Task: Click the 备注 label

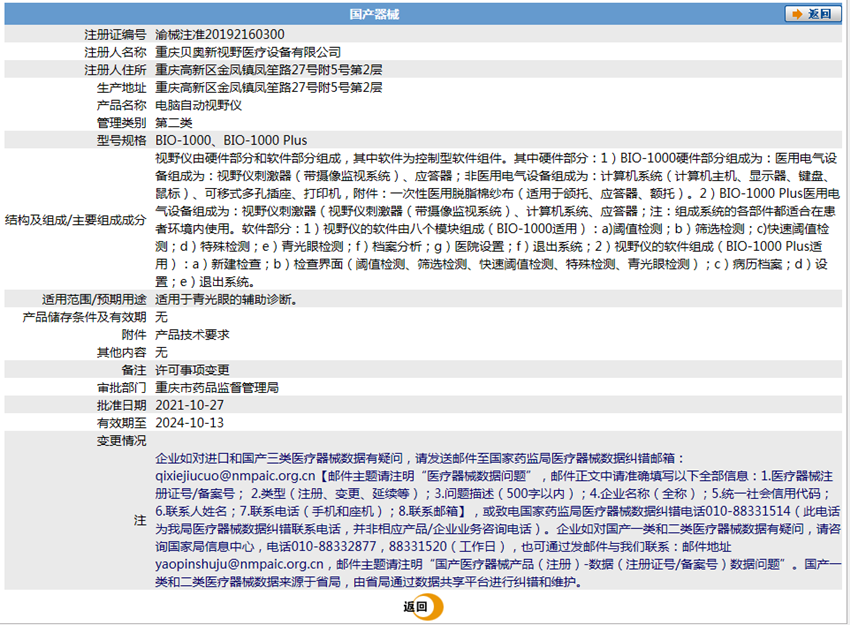Action: 134,370
